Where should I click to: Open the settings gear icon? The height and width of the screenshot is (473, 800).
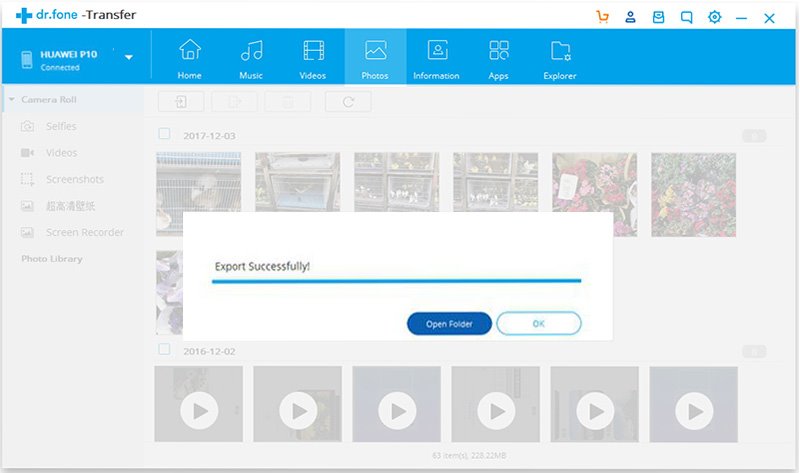coord(715,17)
